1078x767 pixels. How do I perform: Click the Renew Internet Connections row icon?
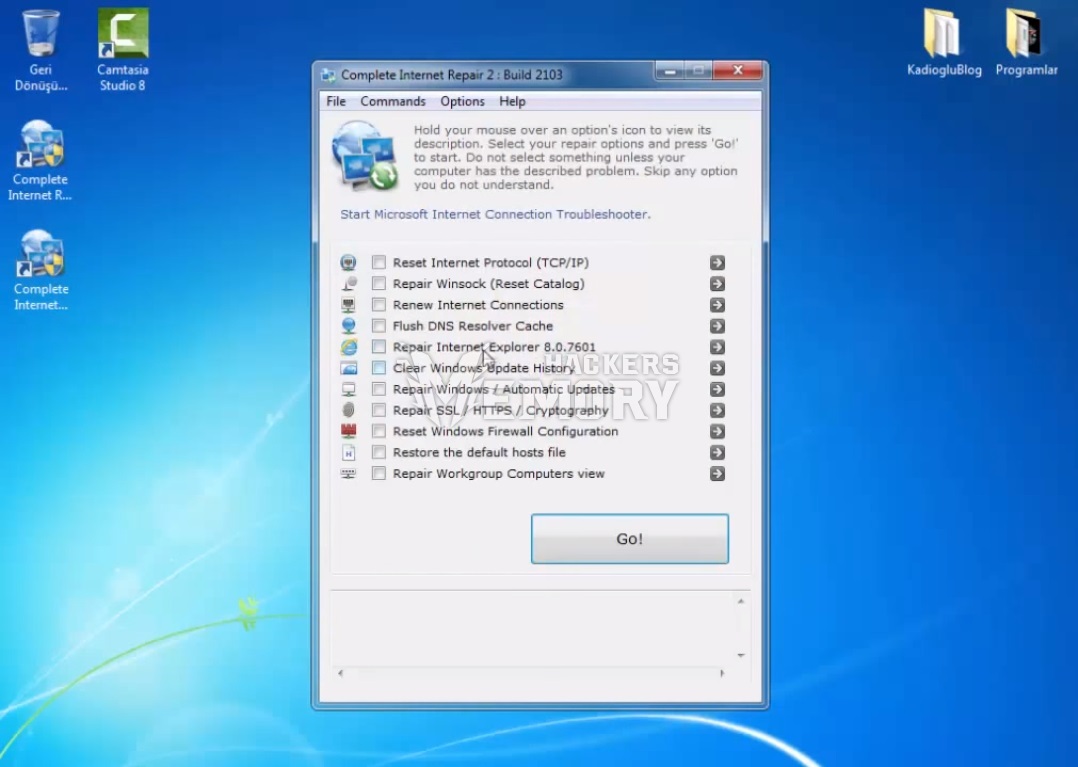349,304
